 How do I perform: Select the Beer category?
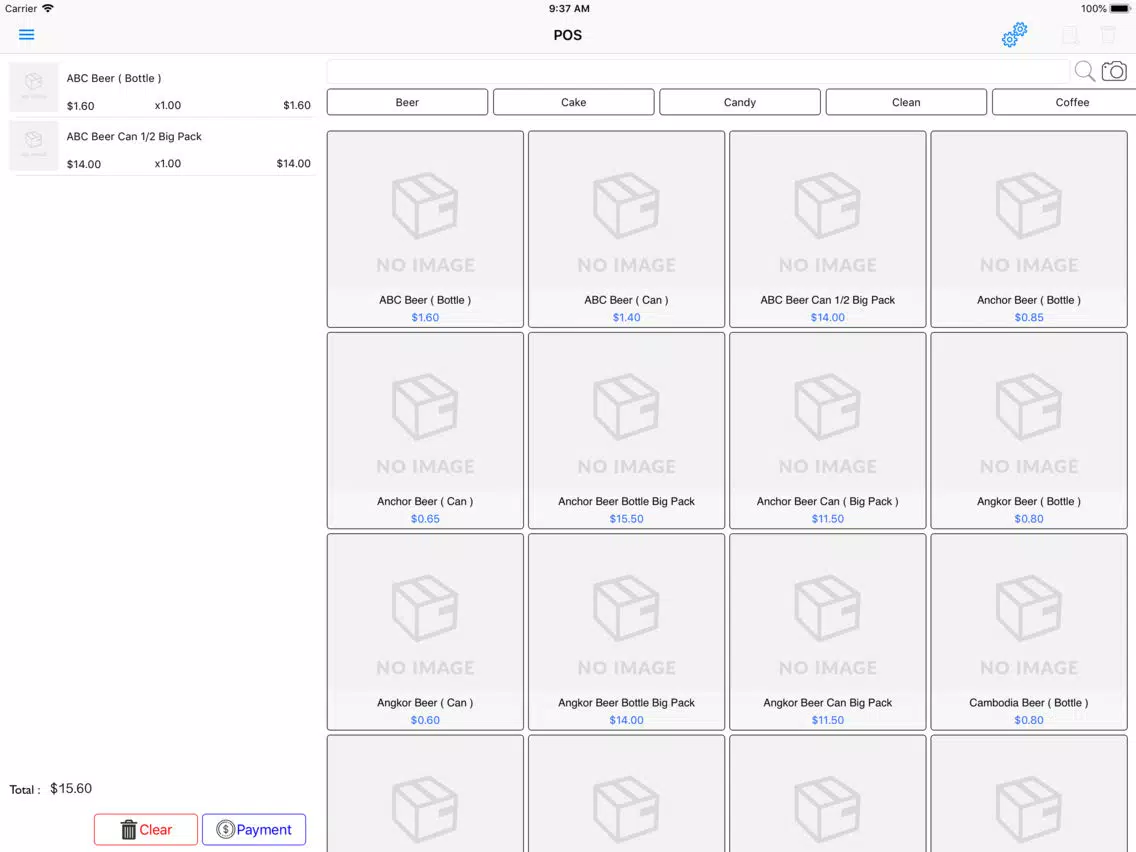[x=407, y=102]
